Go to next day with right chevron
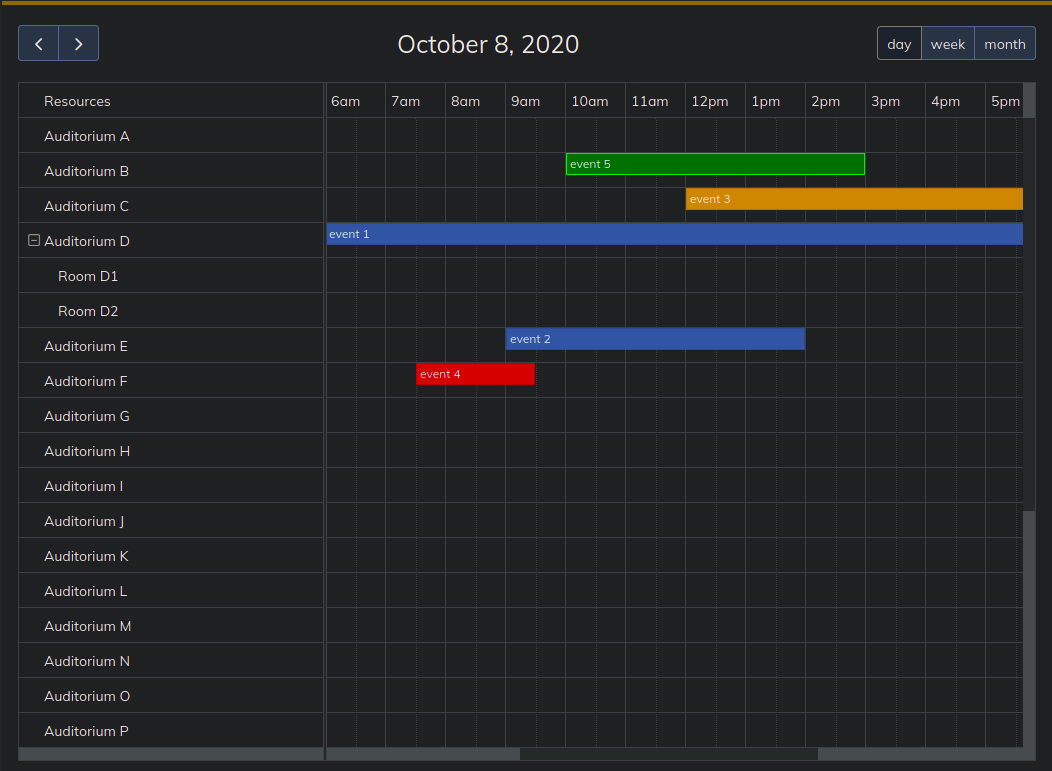Image resolution: width=1052 pixels, height=771 pixels. [78, 44]
